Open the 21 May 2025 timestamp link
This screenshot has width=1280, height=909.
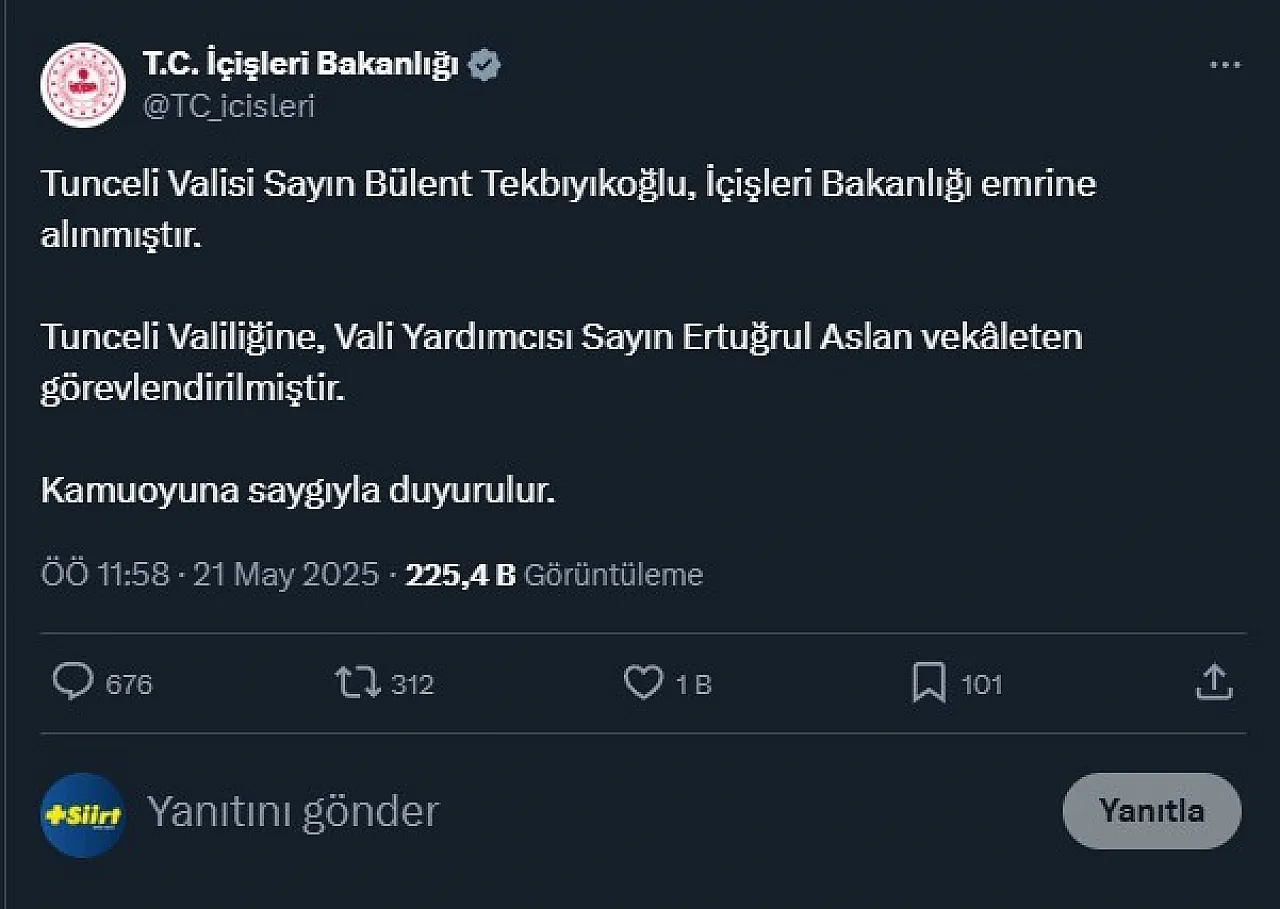(x=285, y=574)
